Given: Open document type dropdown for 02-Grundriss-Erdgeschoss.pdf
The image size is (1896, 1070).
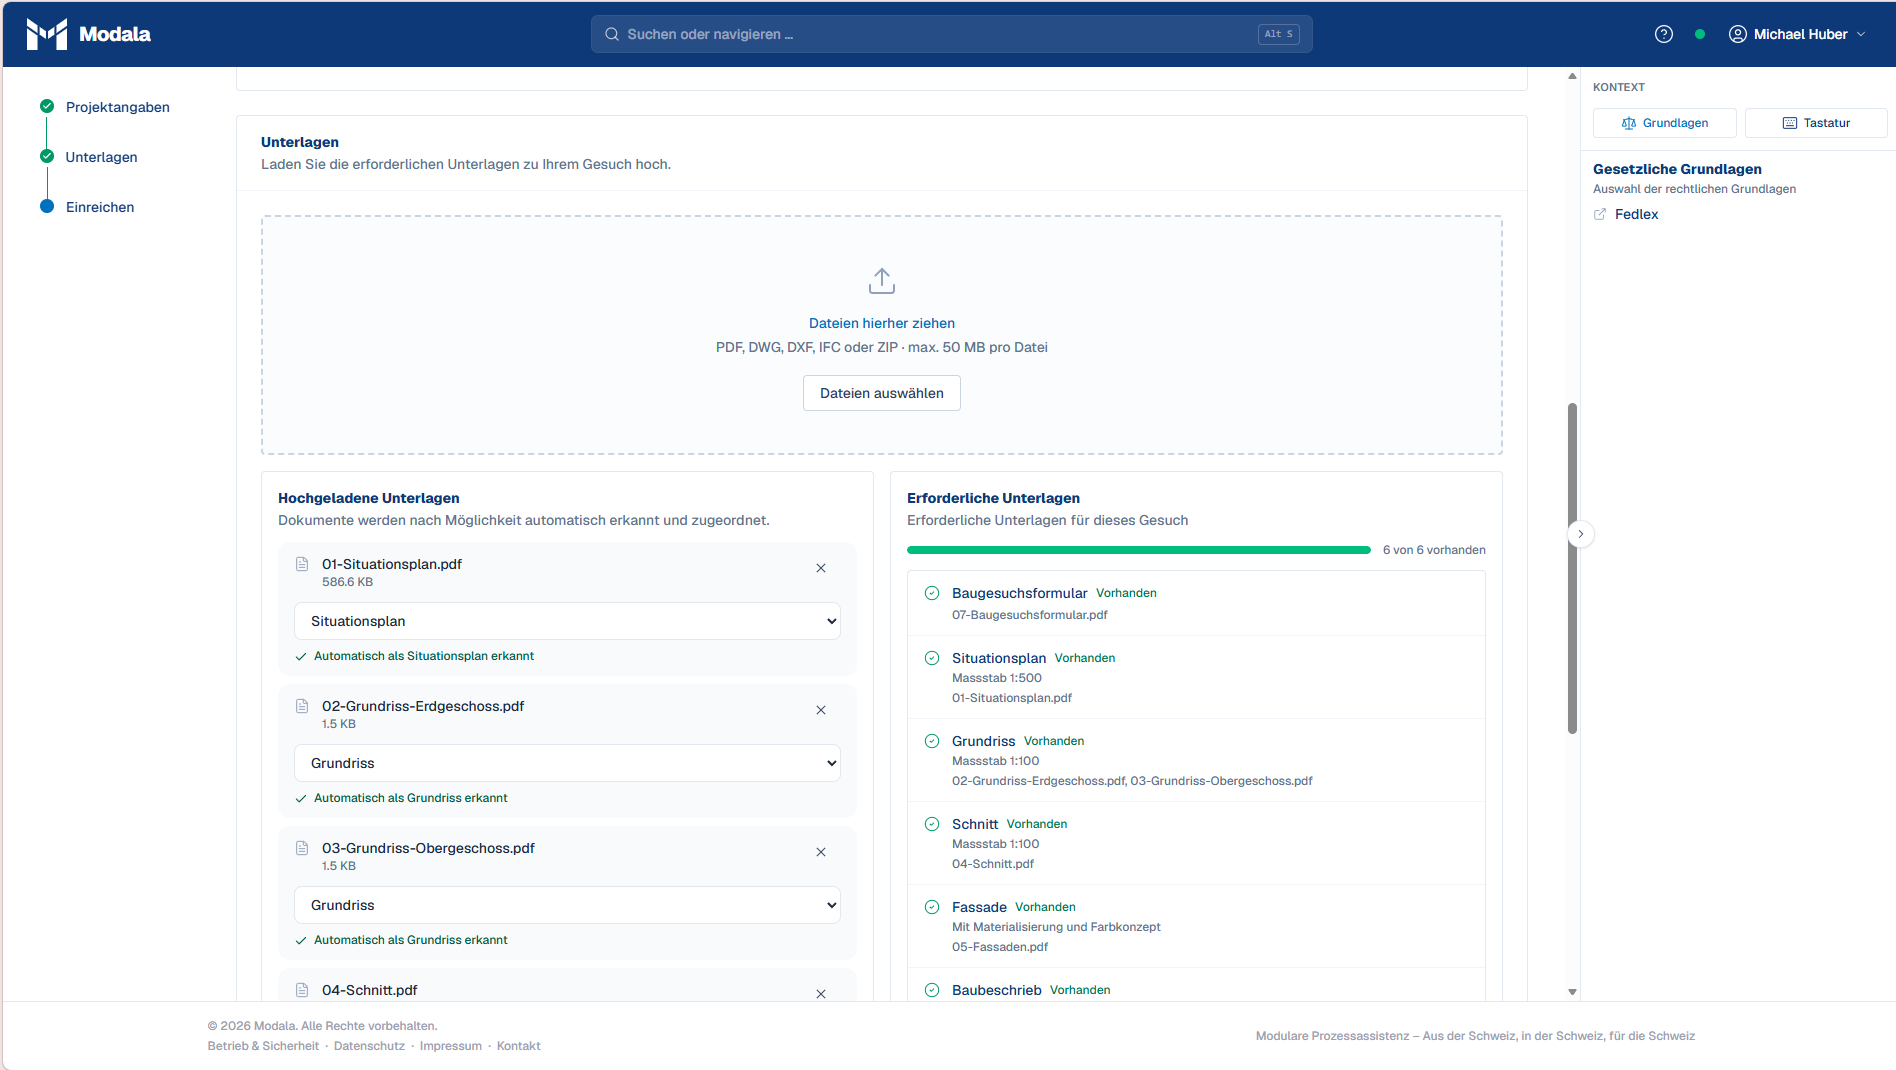Looking at the screenshot, I should 567,763.
